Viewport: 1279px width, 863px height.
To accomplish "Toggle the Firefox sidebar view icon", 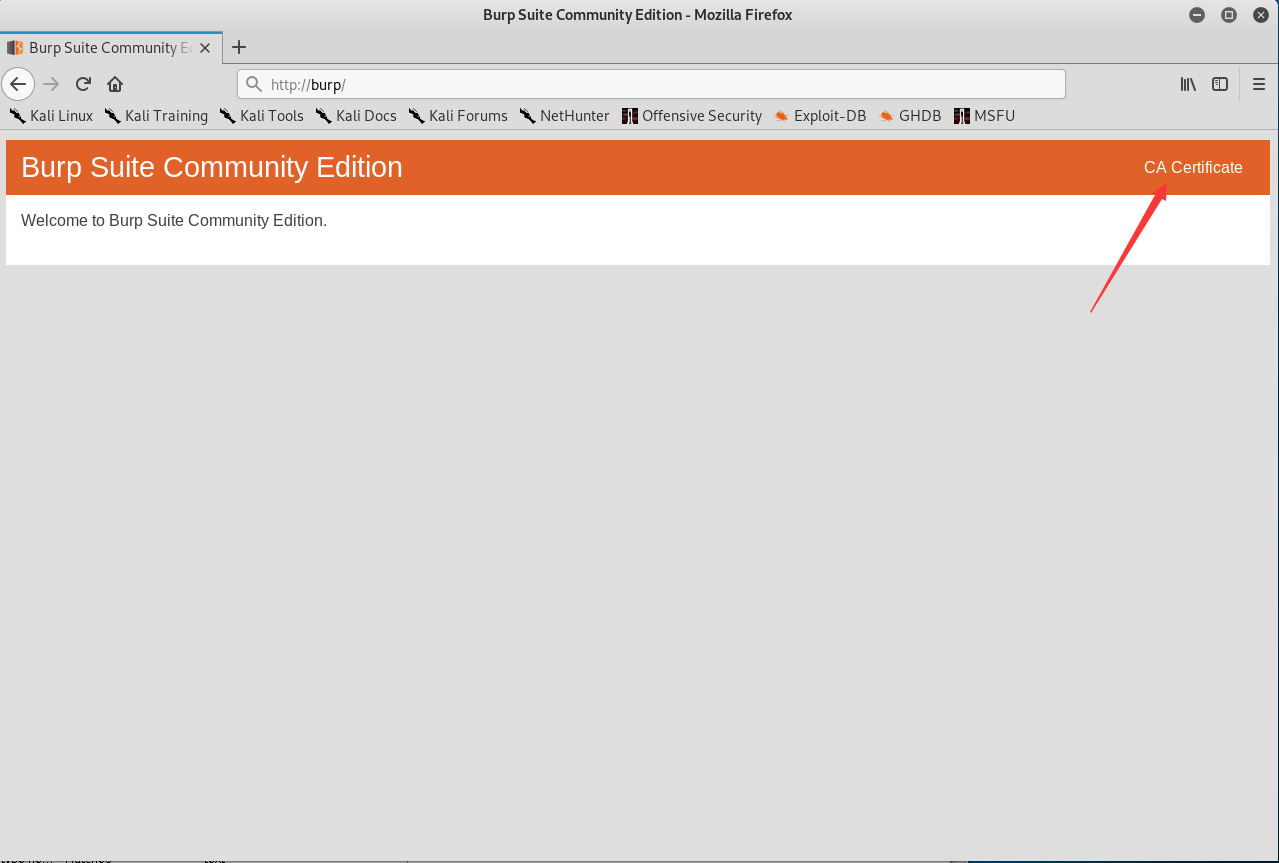I will tap(1220, 84).
